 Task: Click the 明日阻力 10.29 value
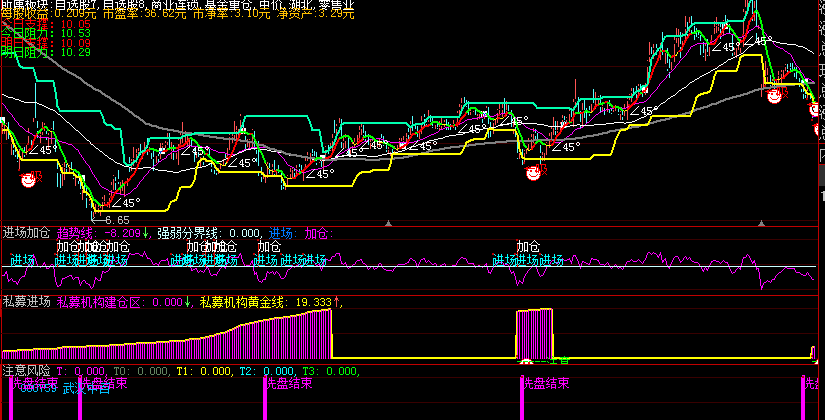pyautogui.click(x=76, y=52)
